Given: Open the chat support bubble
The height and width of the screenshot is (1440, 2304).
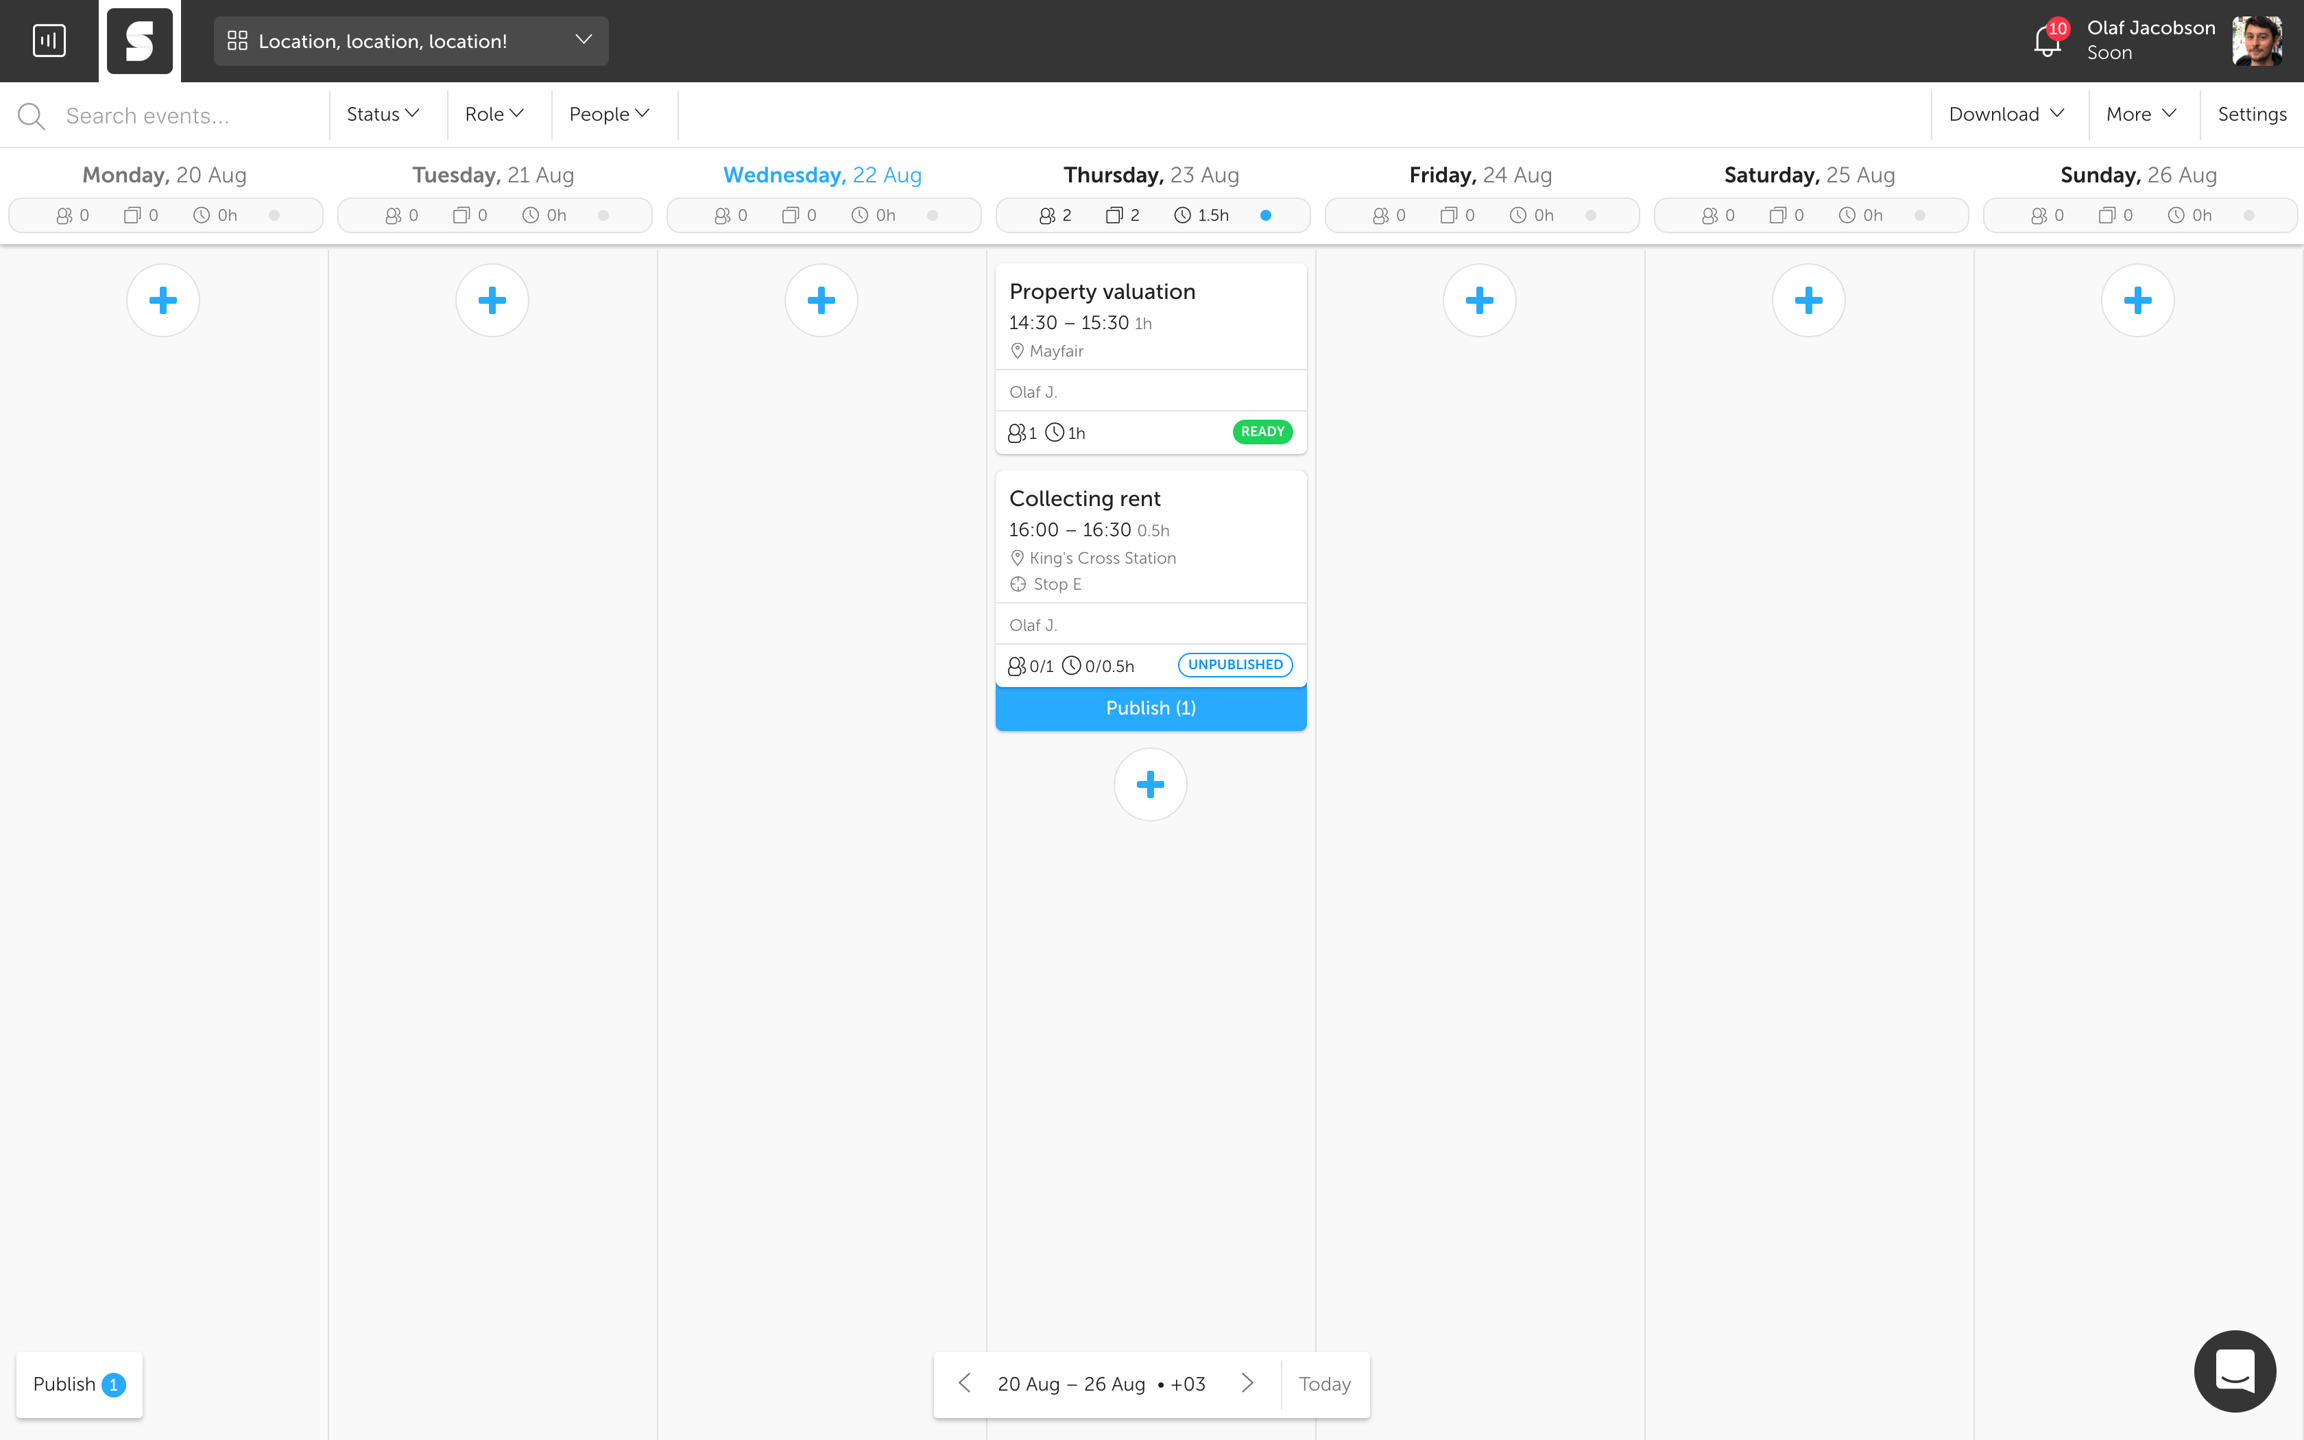Looking at the screenshot, I should tap(2234, 1371).
